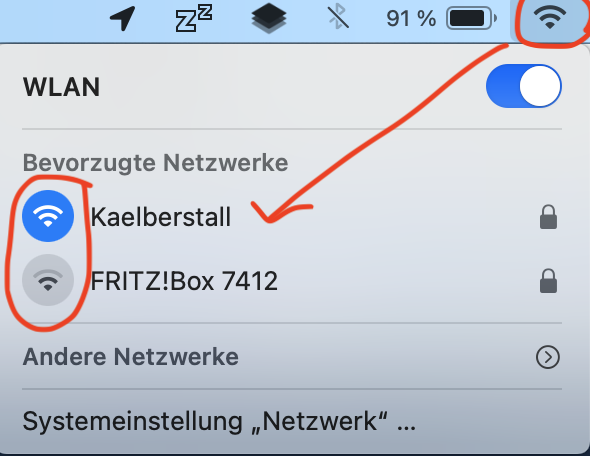The width and height of the screenshot is (590, 456).
Task: Click the Andere Netzwerke label
Action: [x=131, y=357]
